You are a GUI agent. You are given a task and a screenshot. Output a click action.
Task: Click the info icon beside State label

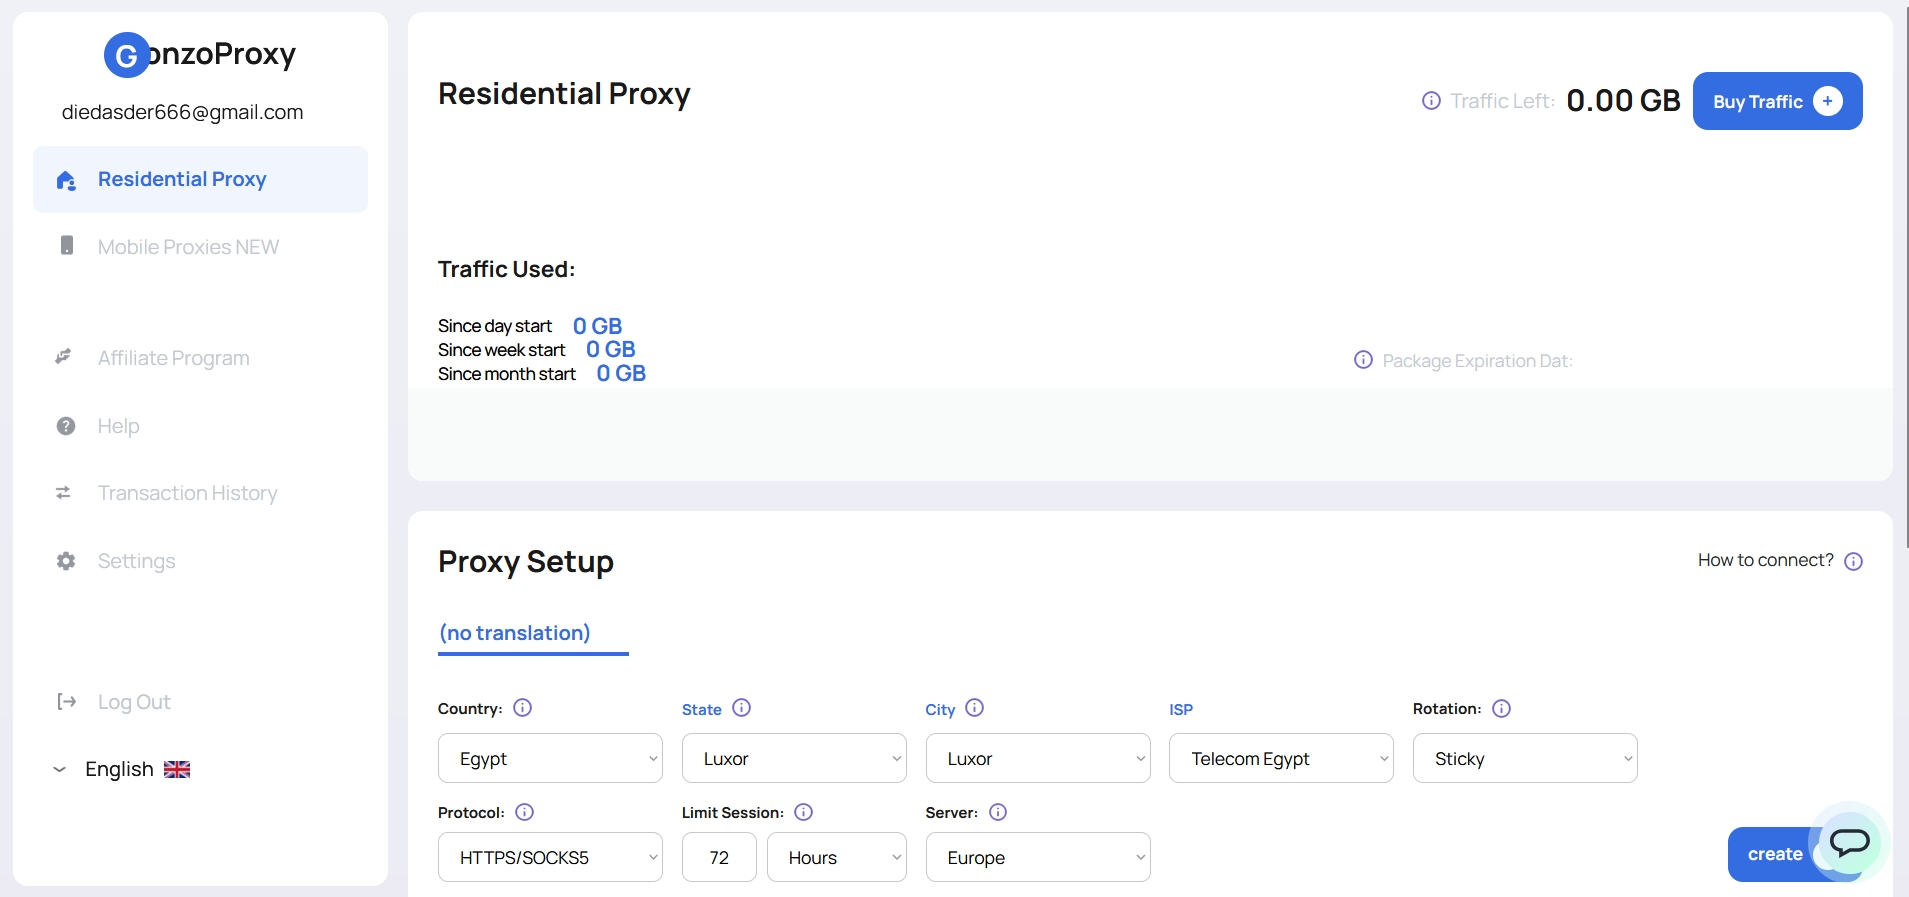click(741, 708)
